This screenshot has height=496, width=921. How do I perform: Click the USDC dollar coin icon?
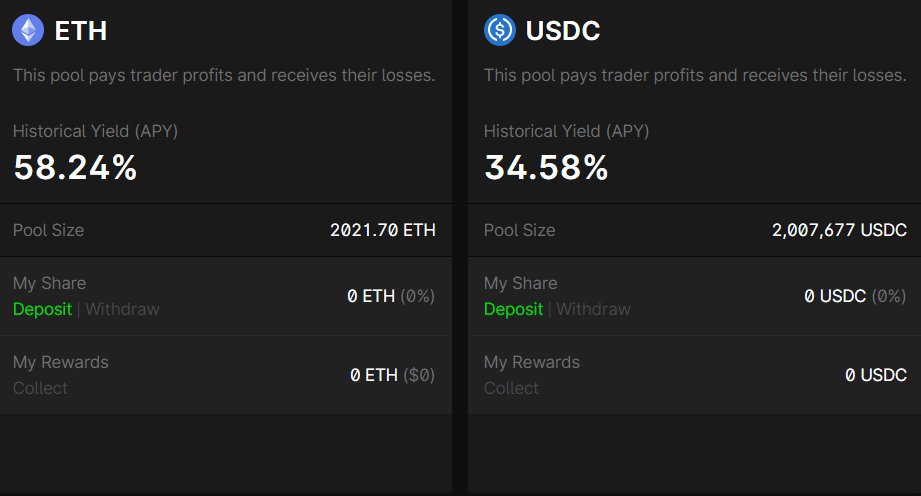tap(499, 30)
